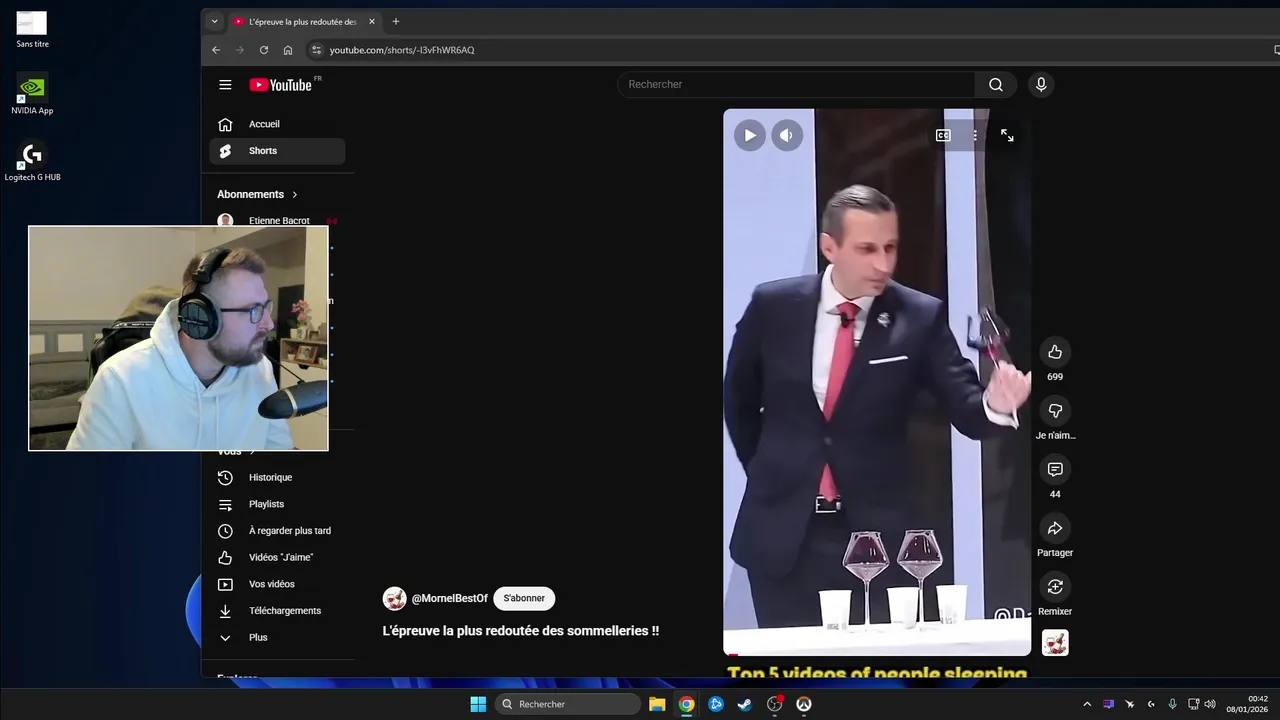
Task: Open Battle.net from the taskbar
Action: pos(716,704)
